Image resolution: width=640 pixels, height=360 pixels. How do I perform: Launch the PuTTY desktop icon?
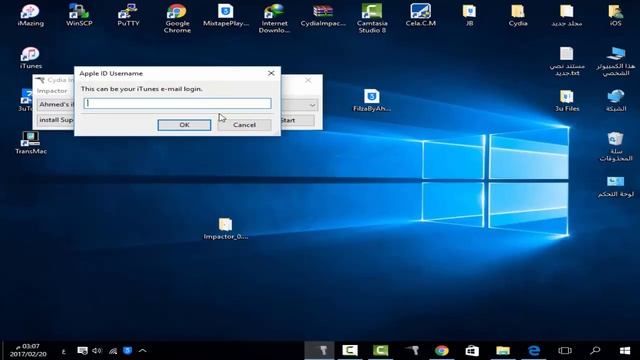point(128,16)
